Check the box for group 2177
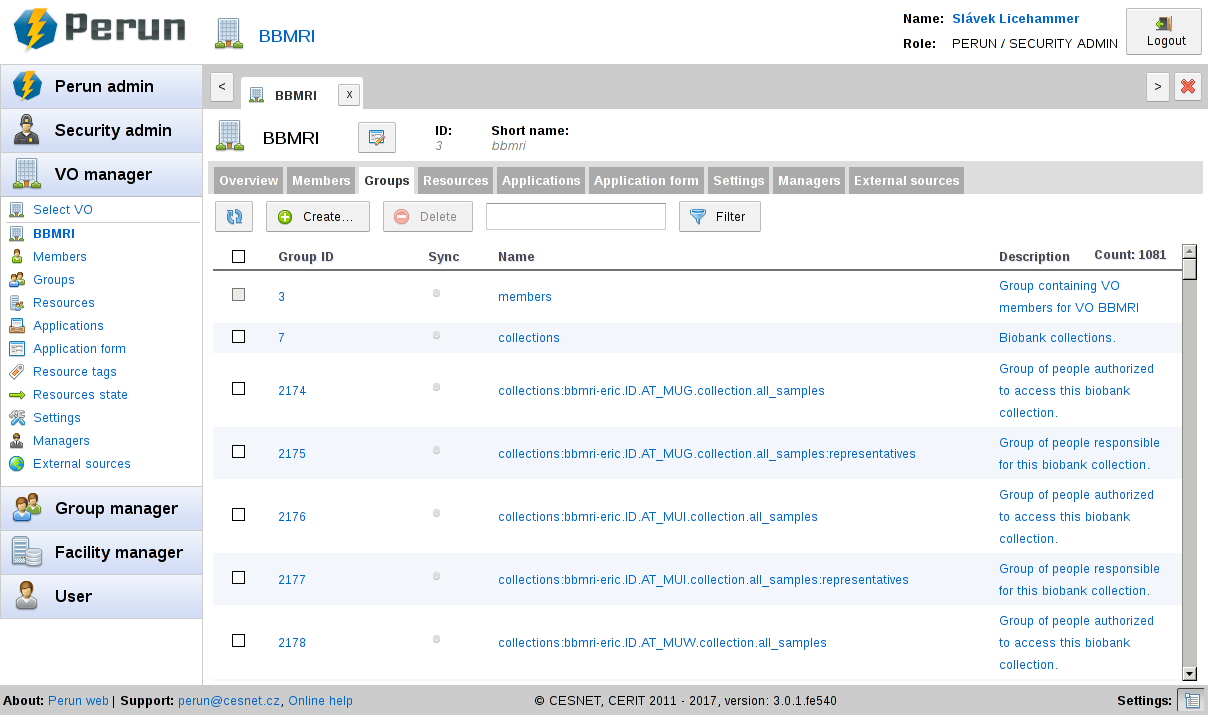The width and height of the screenshot is (1208, 715). 238,577
